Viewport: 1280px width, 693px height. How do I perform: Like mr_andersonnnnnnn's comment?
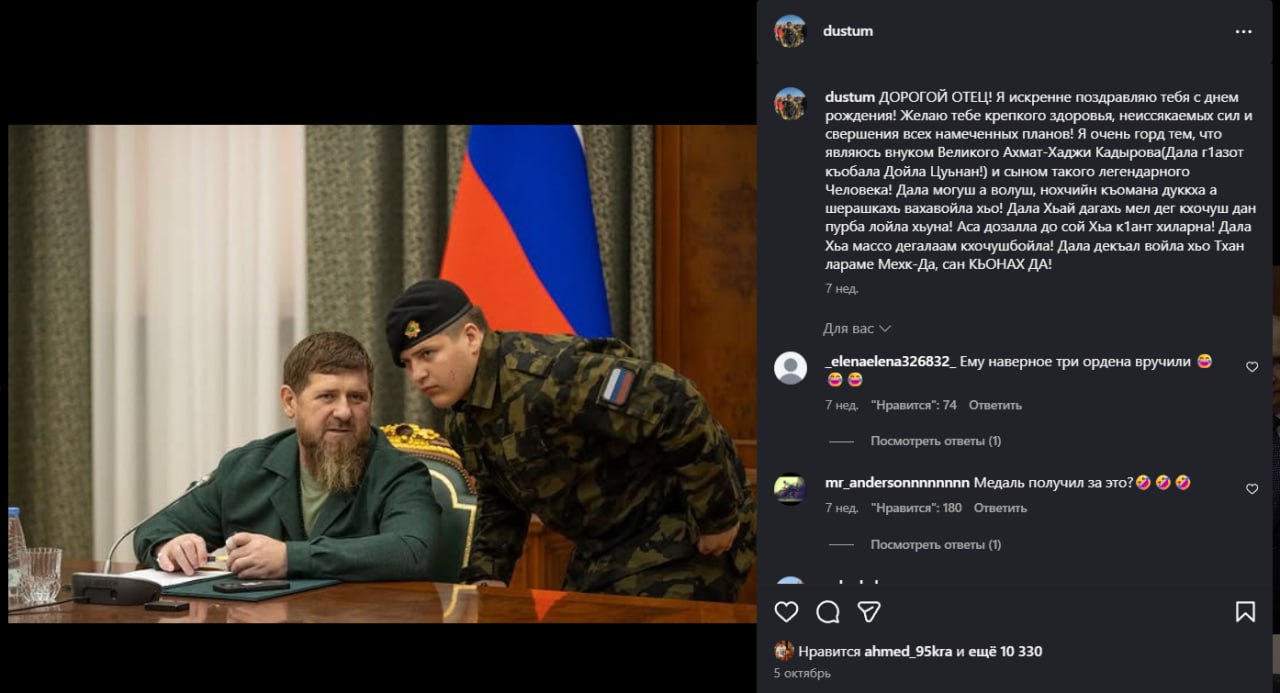click(x=1252, y=489)
